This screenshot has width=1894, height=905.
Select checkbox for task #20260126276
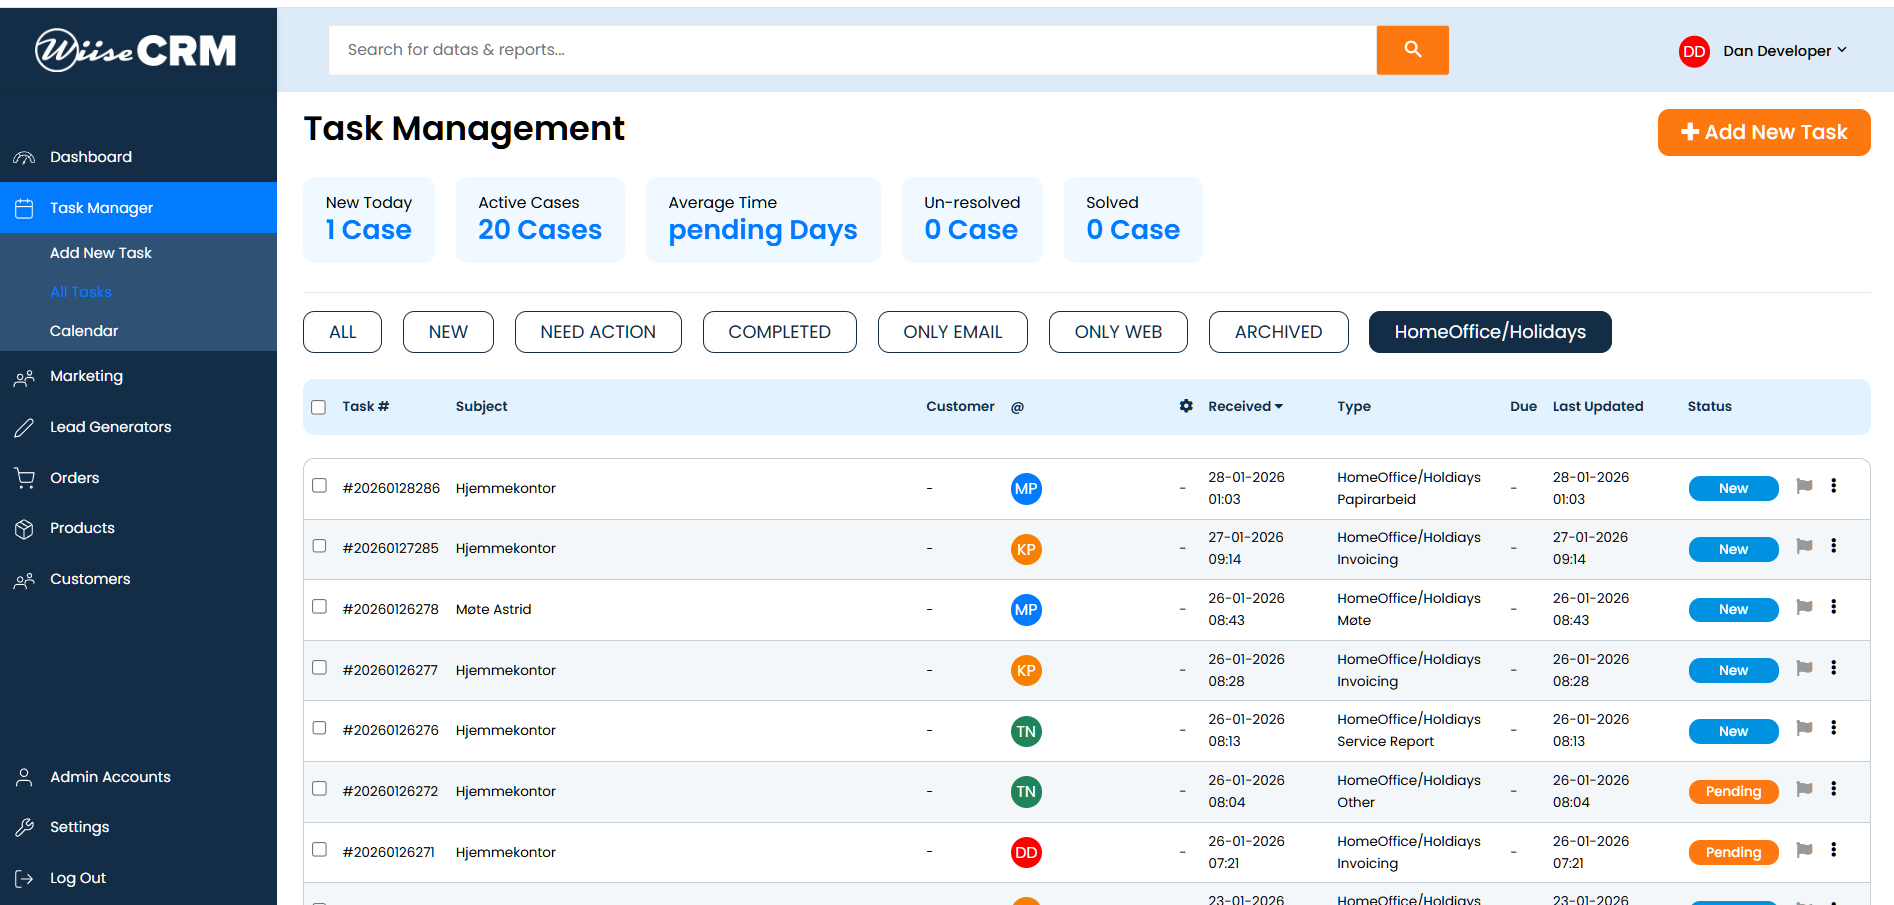pos(319,728)
